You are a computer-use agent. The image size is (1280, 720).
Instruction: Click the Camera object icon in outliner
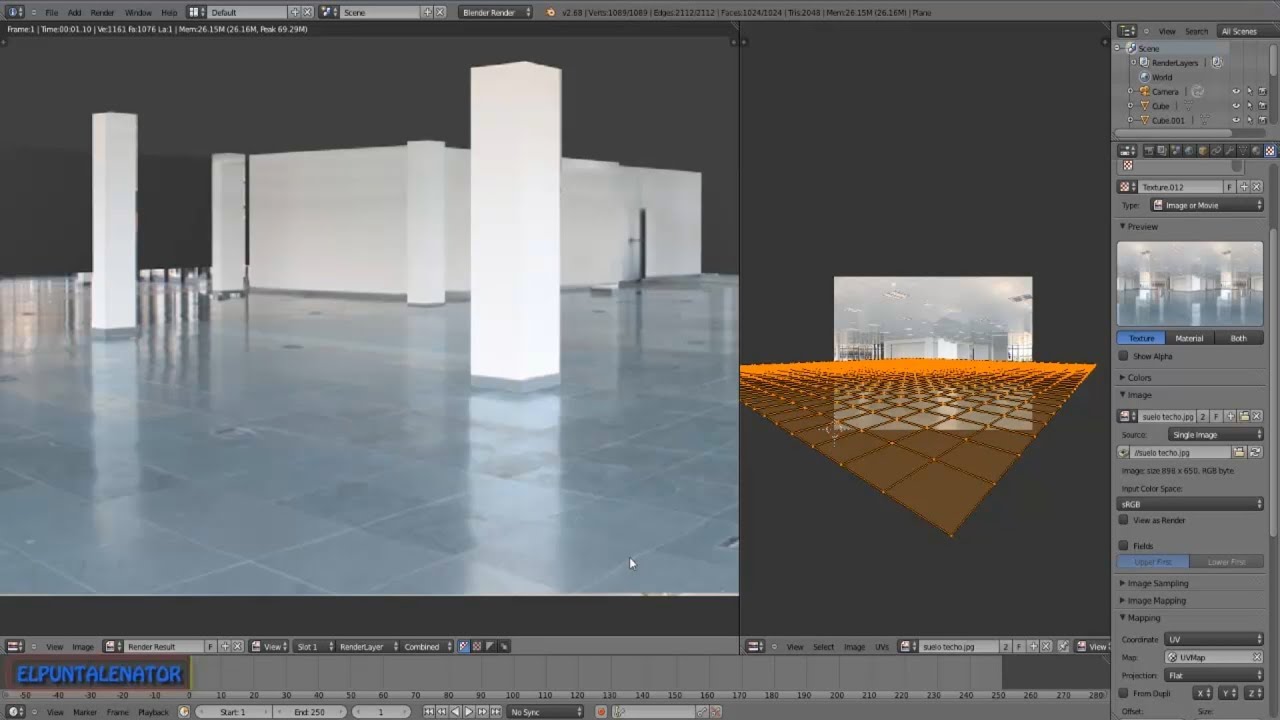[1144, 91]
